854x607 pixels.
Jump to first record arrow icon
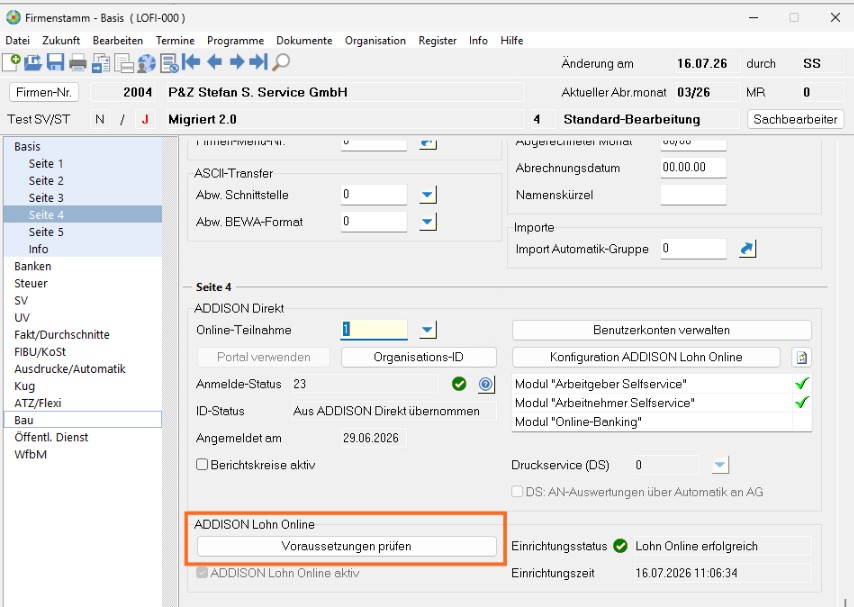pos(191,62)
